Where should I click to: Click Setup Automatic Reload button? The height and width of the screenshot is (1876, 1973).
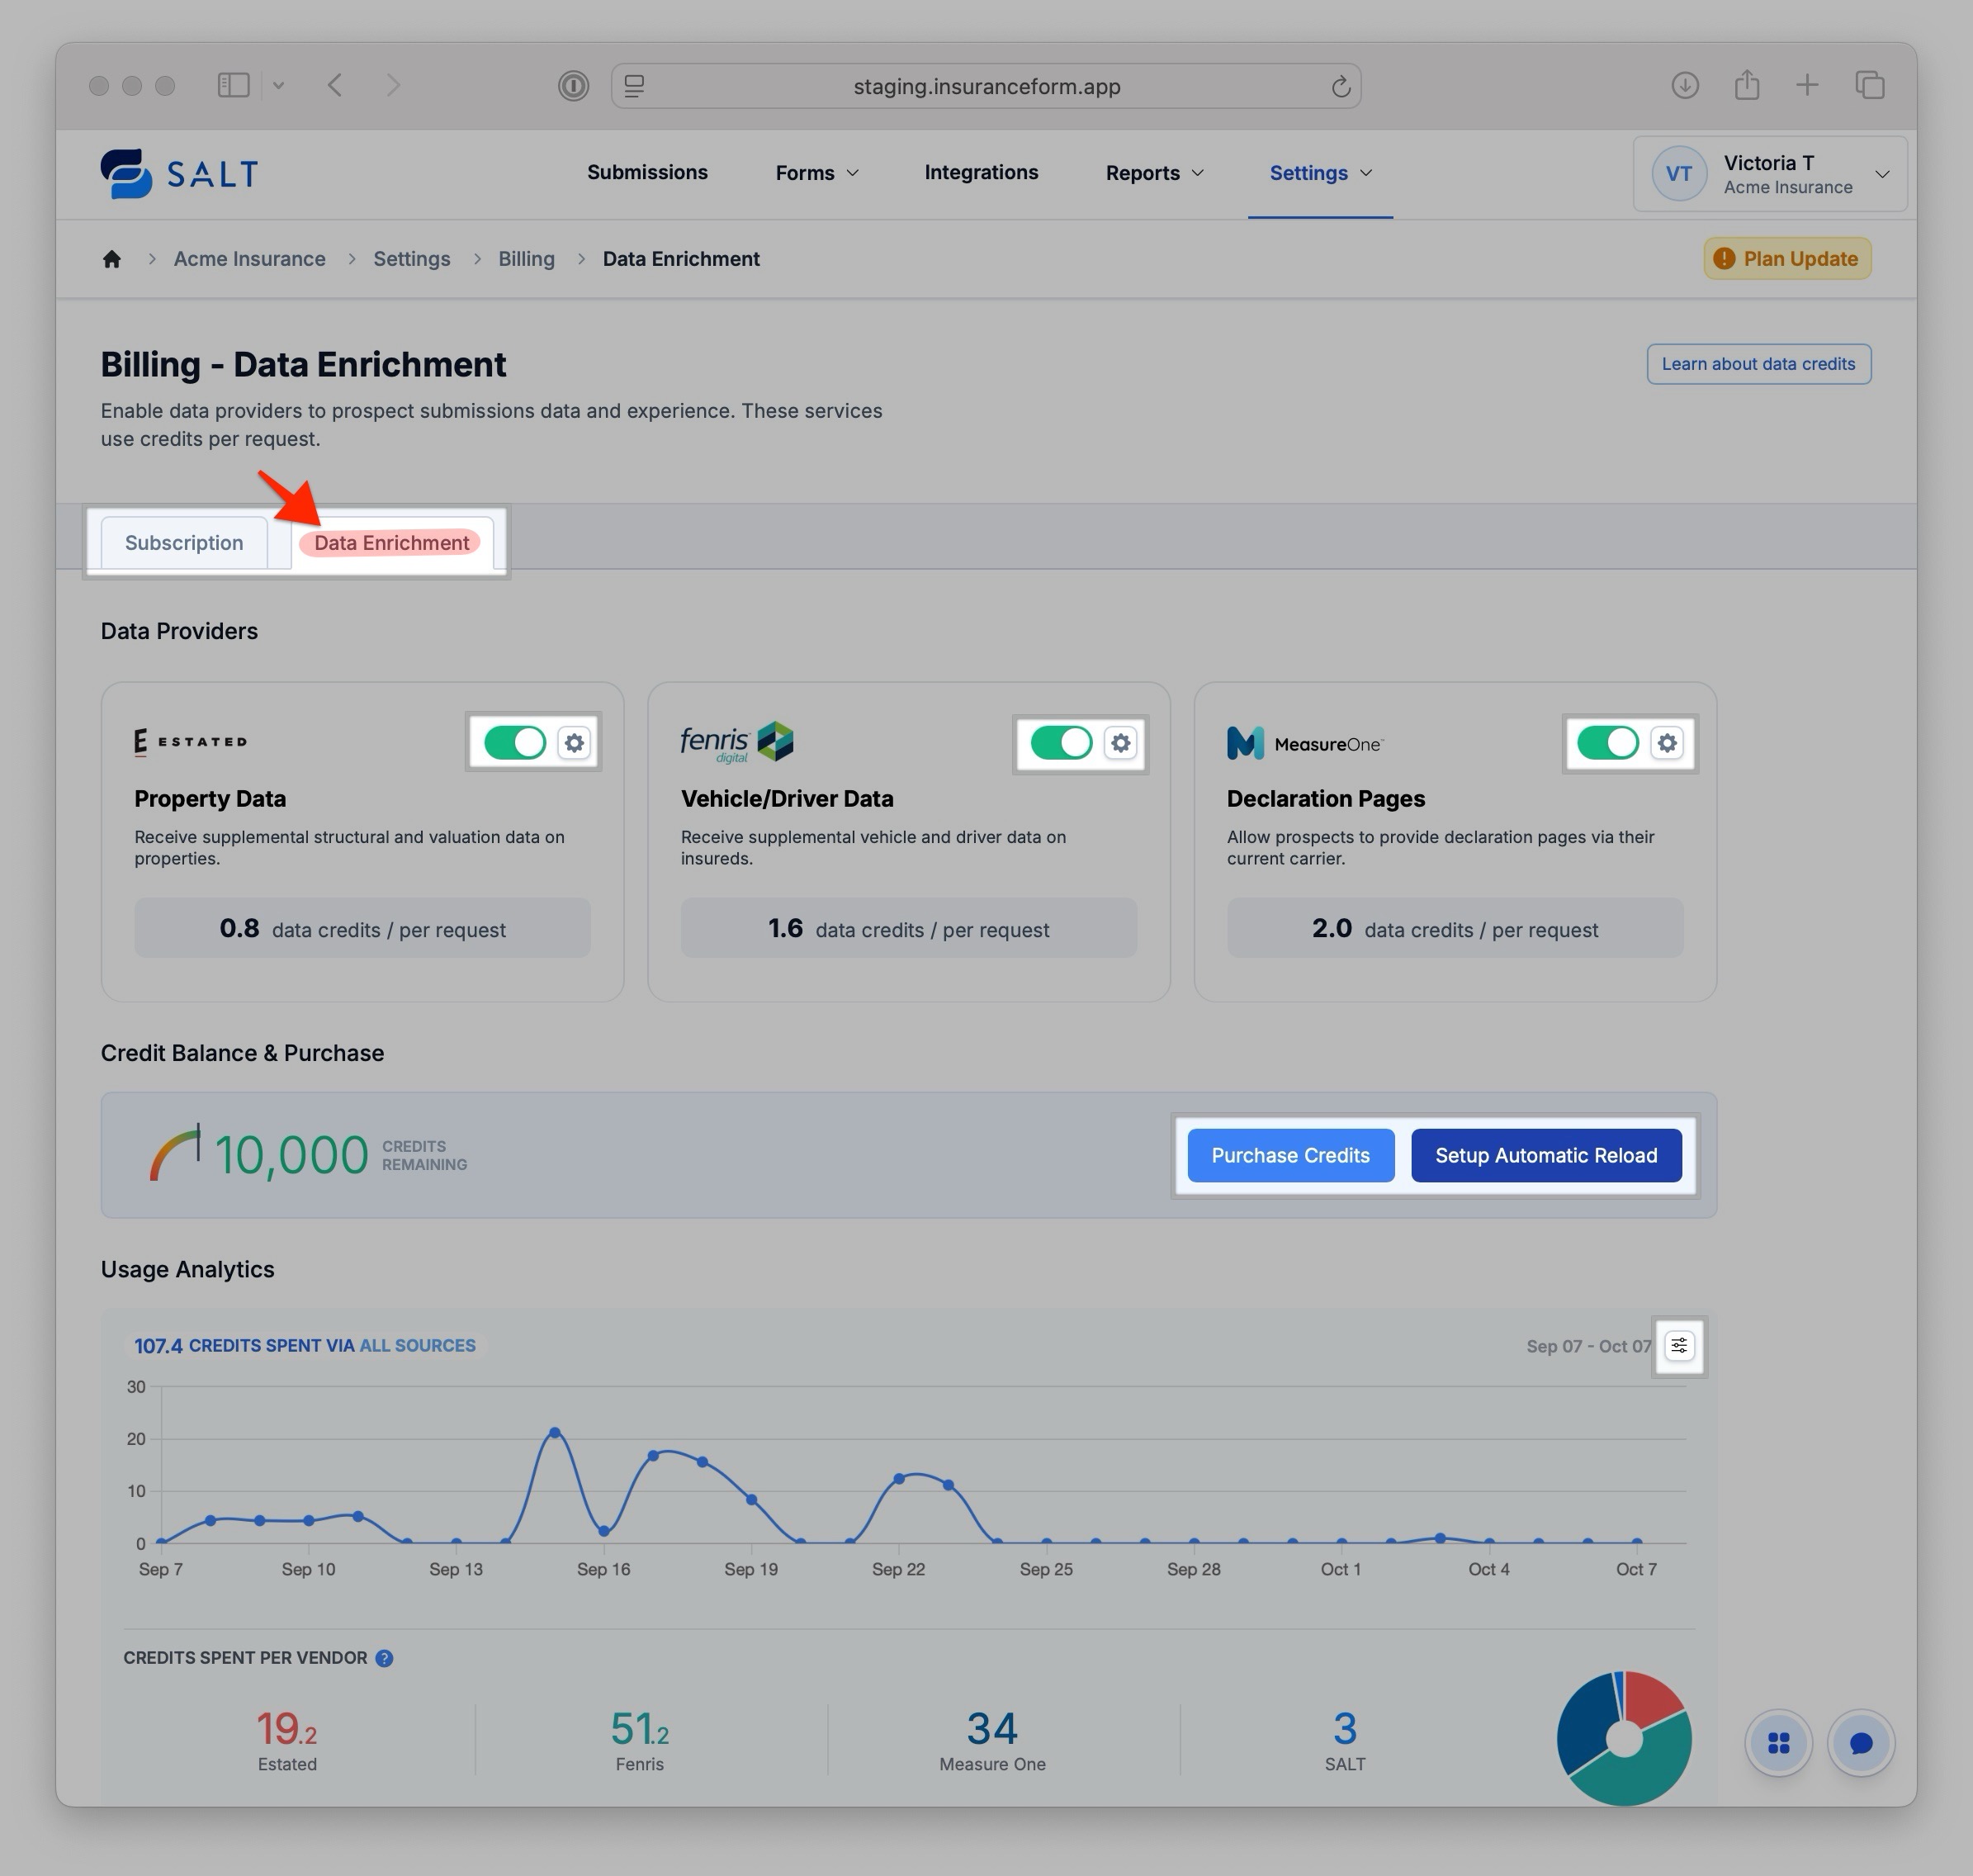(x=1545, y=1155)
